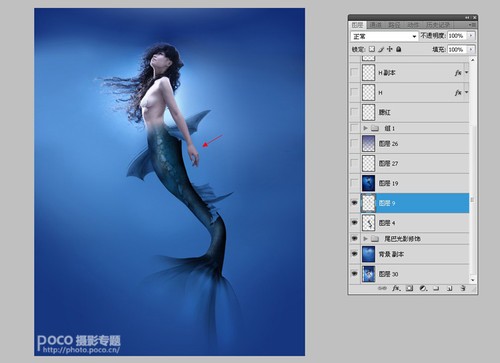Expand the 尾巴光影修饰 group triangle
The height and width of the screenshot is (363, 500).
coord(365,239)
